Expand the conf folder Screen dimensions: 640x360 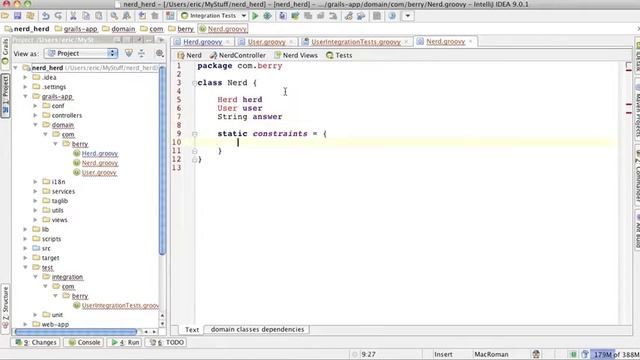[x=36, y=106]
